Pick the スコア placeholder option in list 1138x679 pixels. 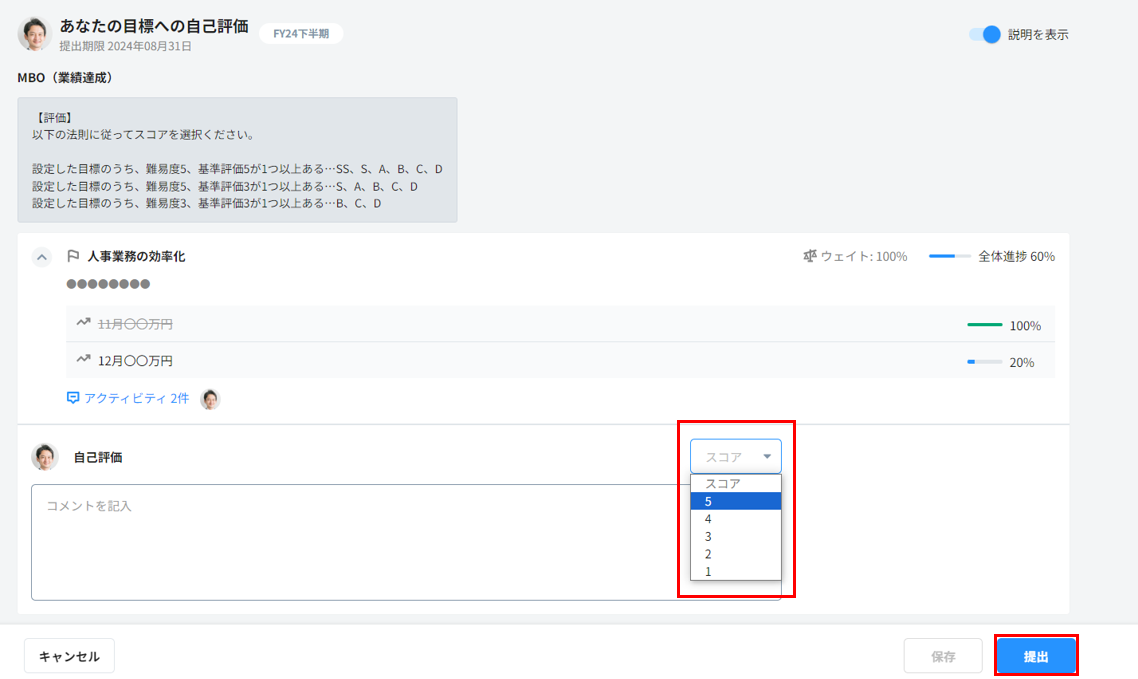[x=735, y=484]
